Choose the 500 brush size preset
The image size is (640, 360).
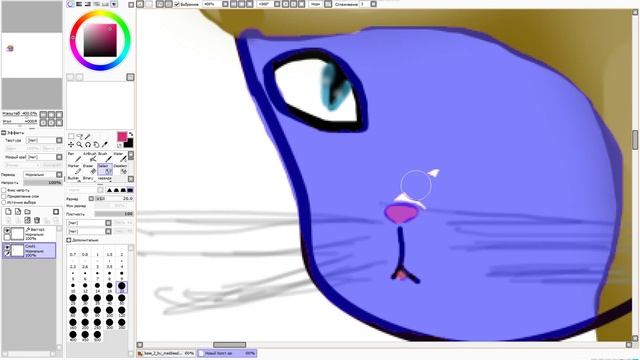click(x=97, y=336)
